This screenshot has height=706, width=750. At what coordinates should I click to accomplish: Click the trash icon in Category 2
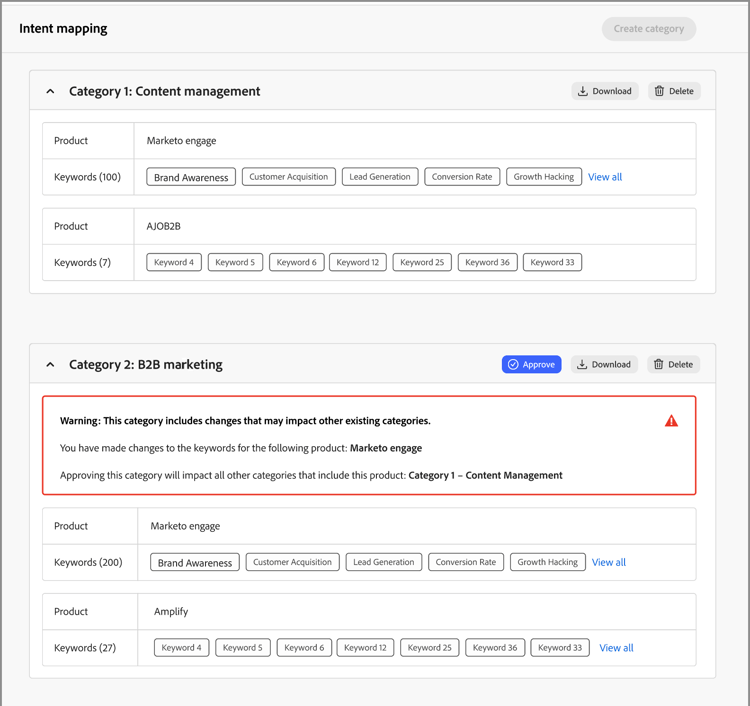658,365
